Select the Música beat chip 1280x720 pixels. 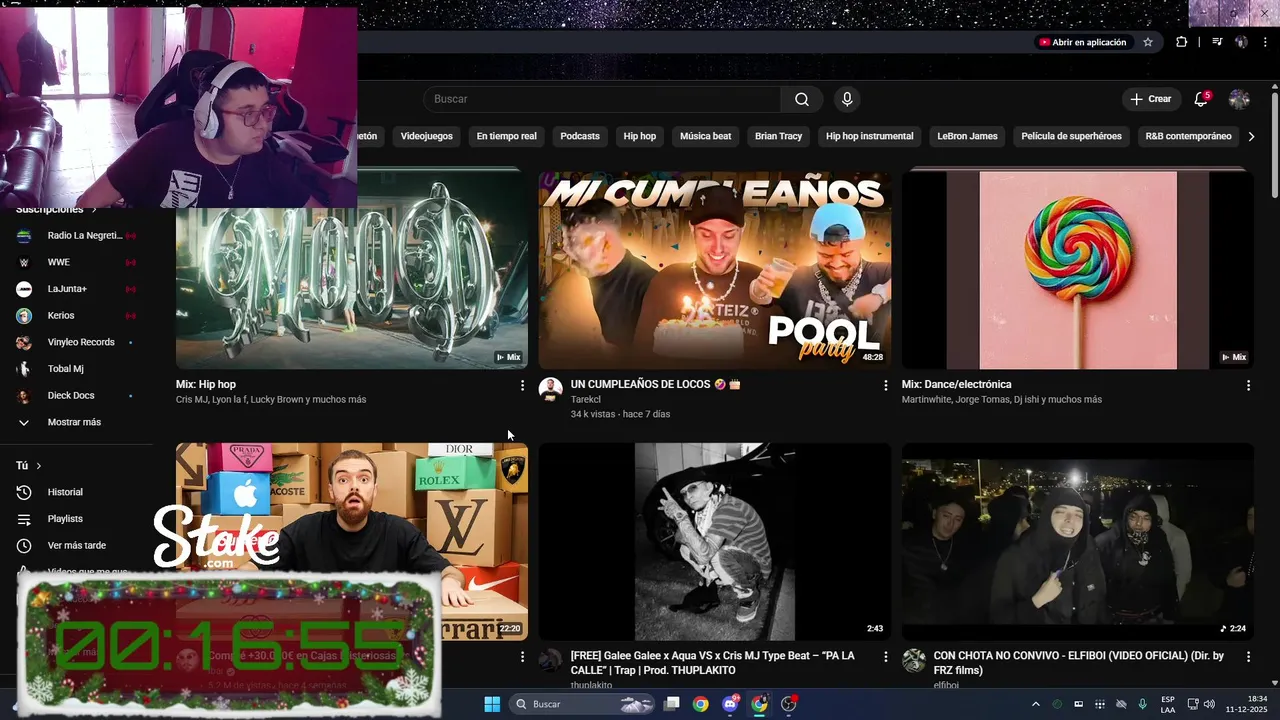pos(706,136)
